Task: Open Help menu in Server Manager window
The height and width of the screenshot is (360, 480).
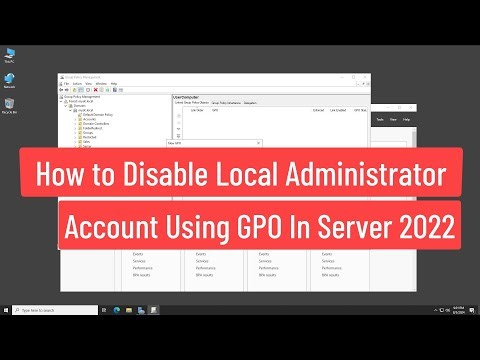Action: (406, 119)
